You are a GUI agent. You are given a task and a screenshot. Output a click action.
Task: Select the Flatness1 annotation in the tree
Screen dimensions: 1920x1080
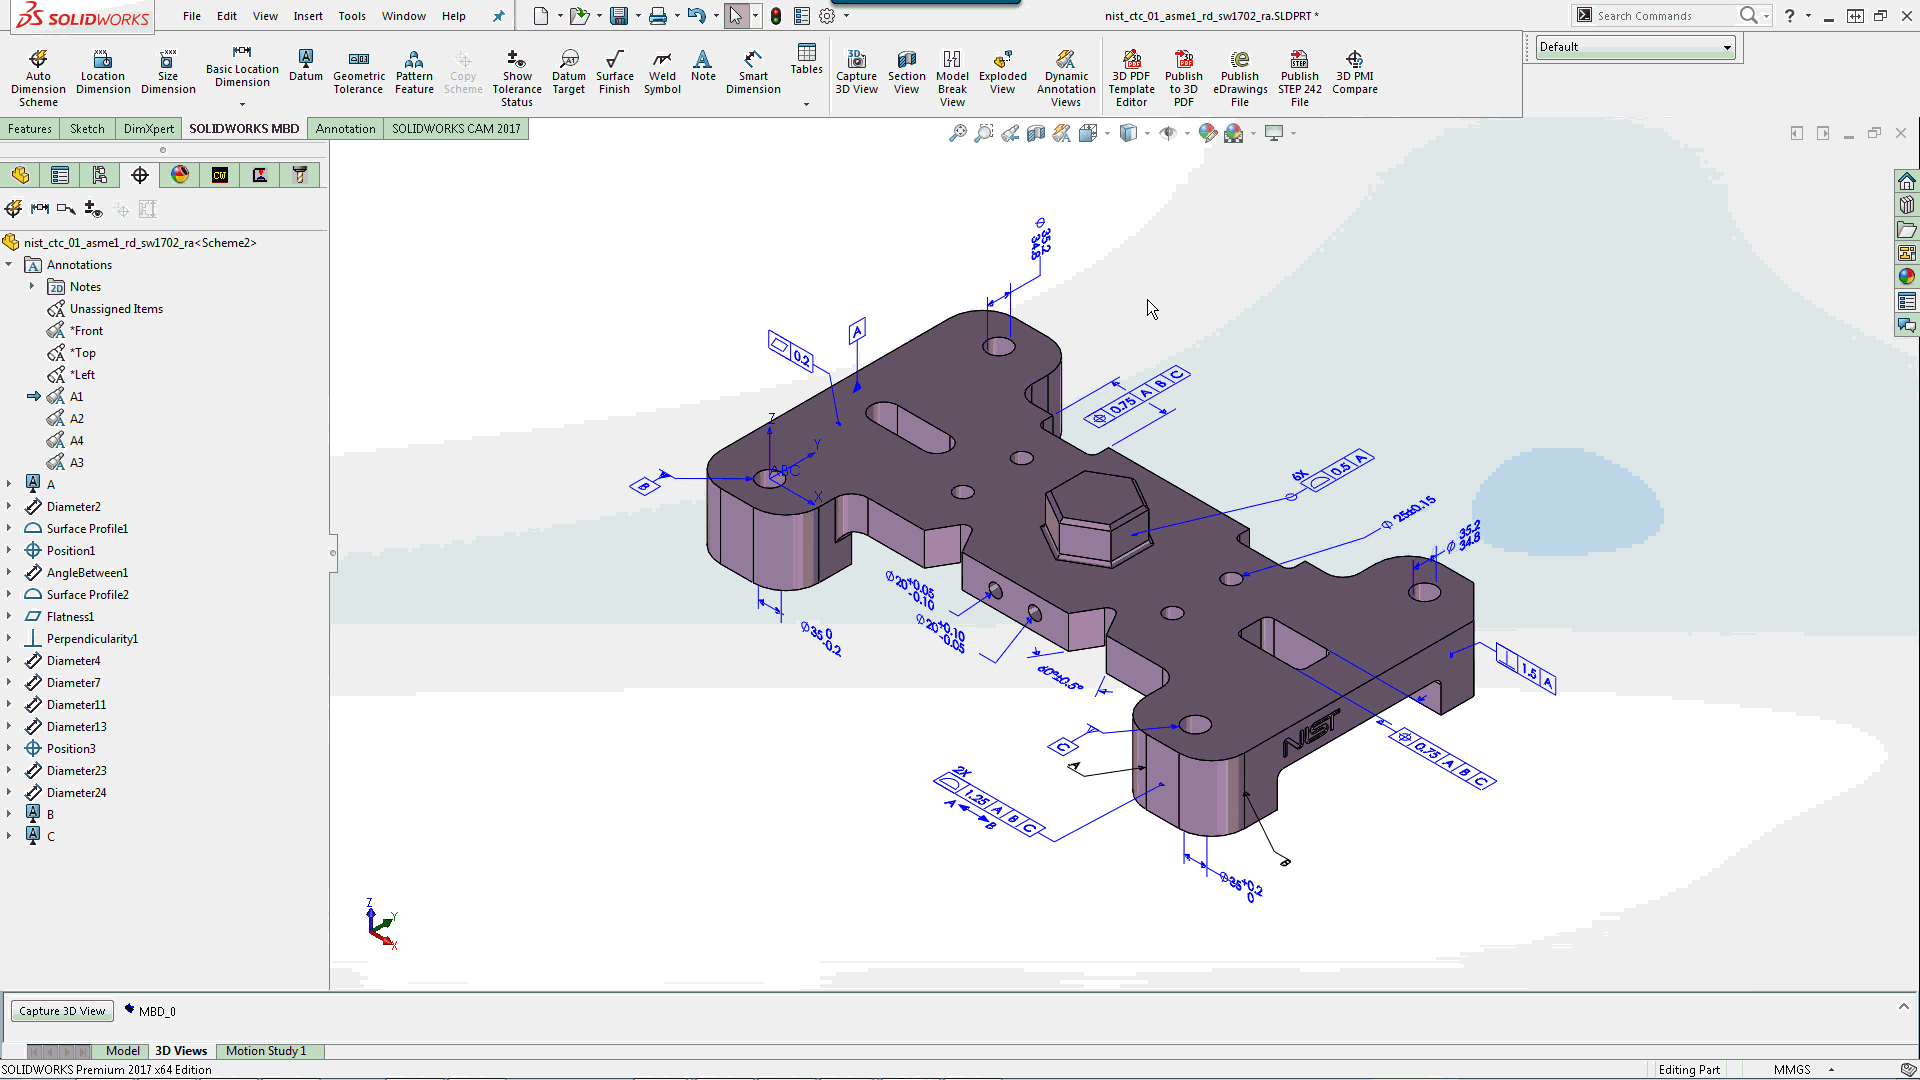pos(68,616)
